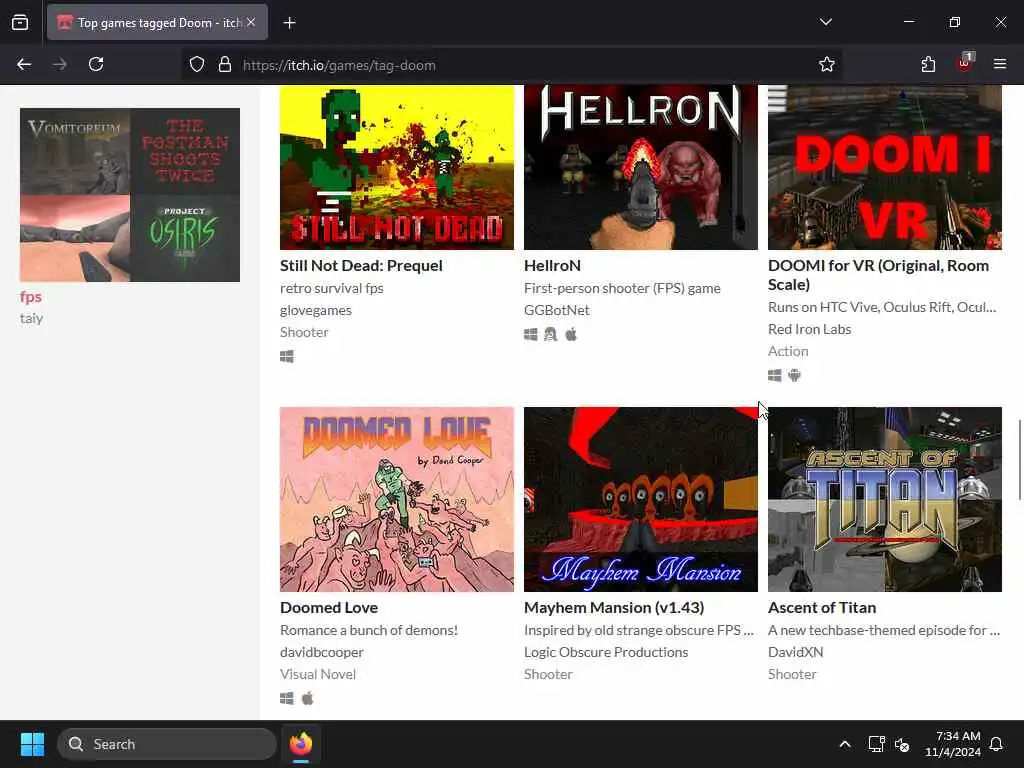Click the Windows icon under DOOMI for VR
Viewport: 1024px width, 768px height.
coord(775,376)
